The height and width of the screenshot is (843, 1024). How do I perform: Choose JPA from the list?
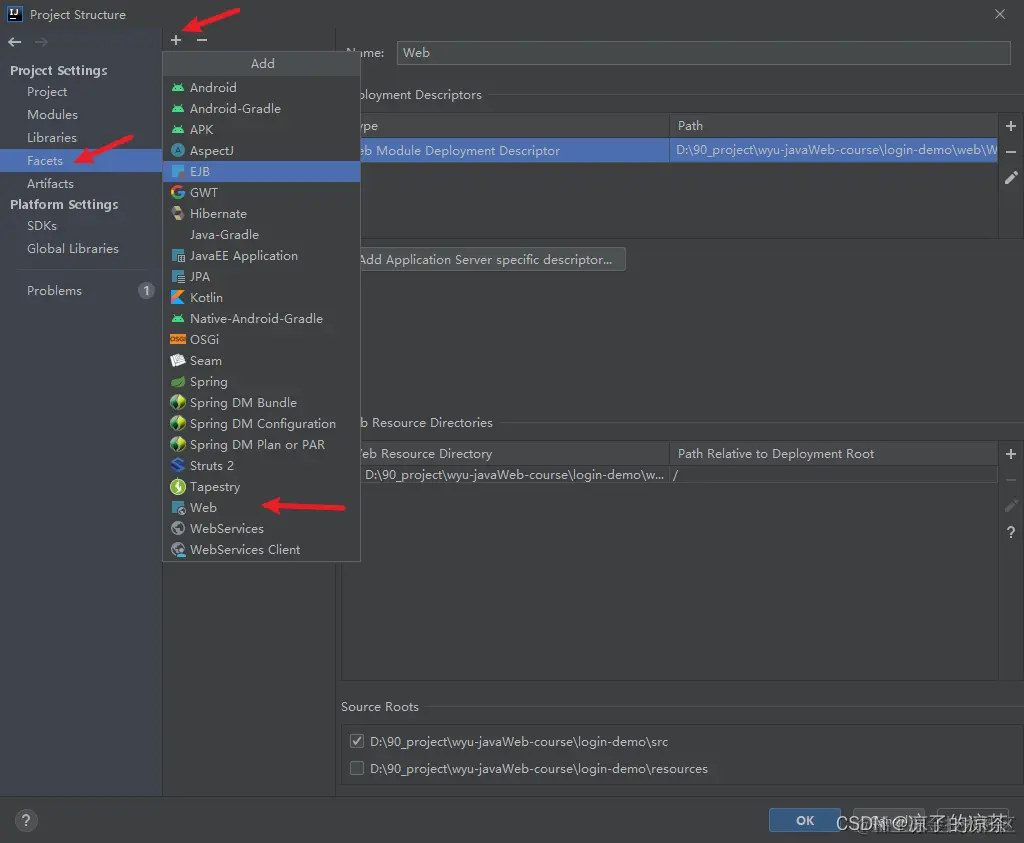pos(261,276)
